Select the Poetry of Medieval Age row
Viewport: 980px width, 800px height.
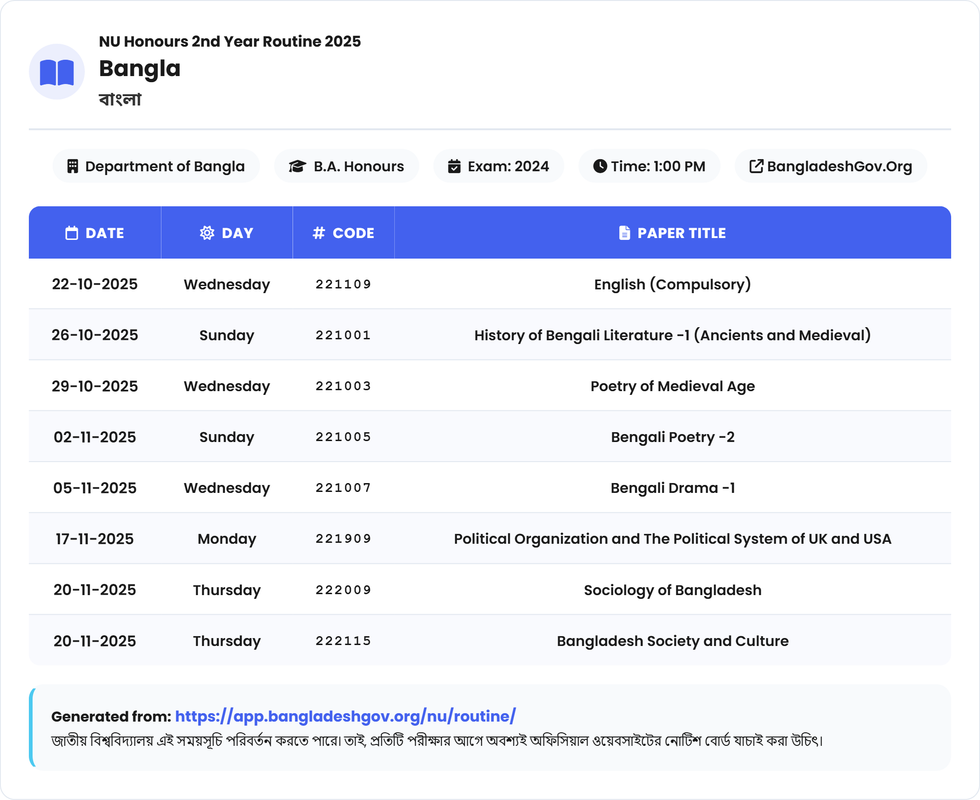[672, 386]
